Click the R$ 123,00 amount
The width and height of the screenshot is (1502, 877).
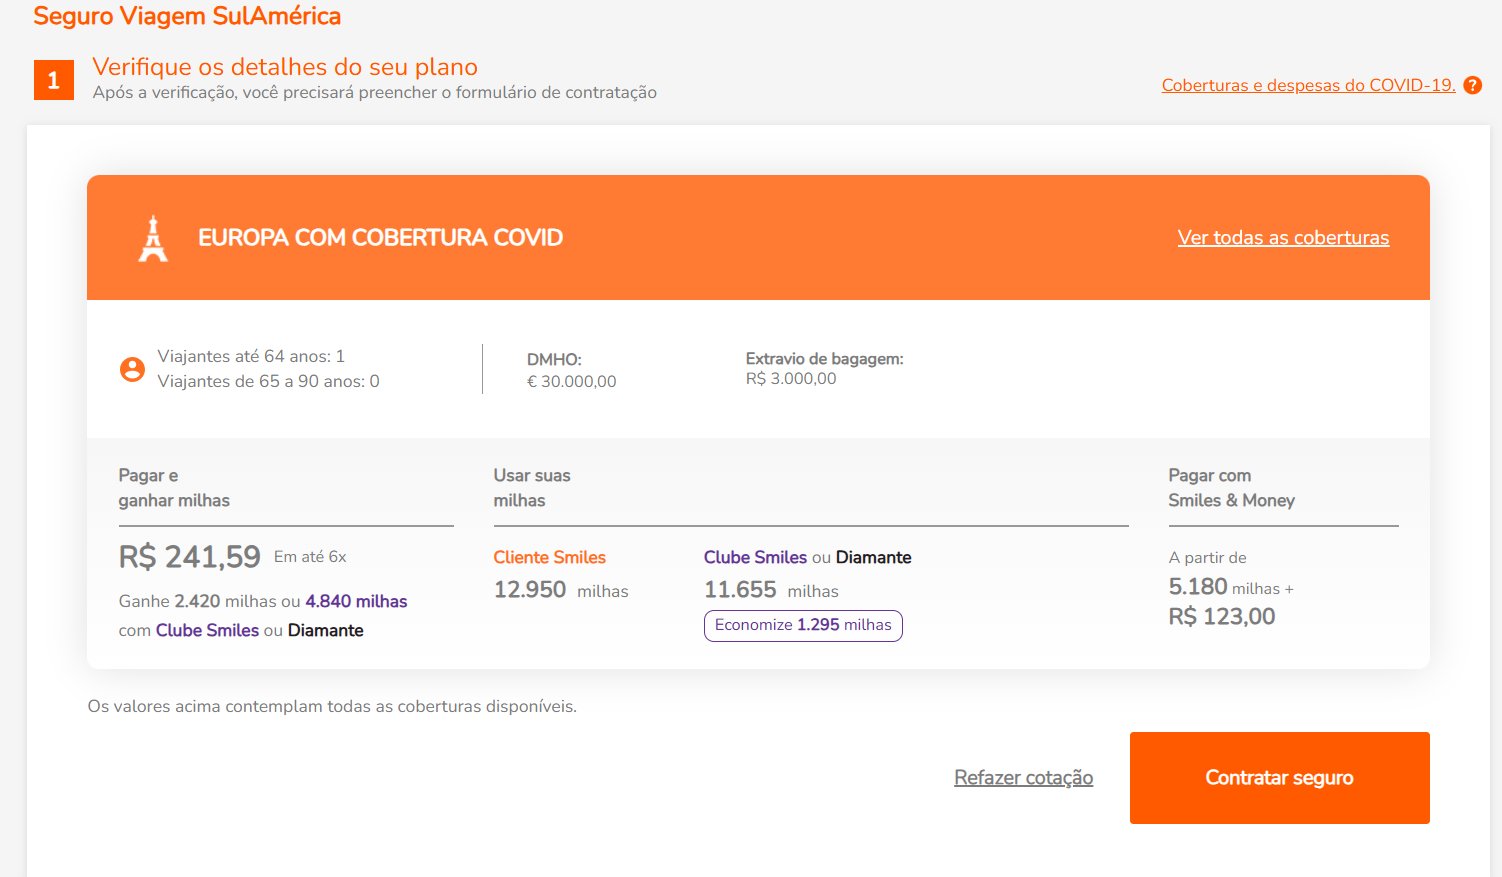tap(1221, 616)
